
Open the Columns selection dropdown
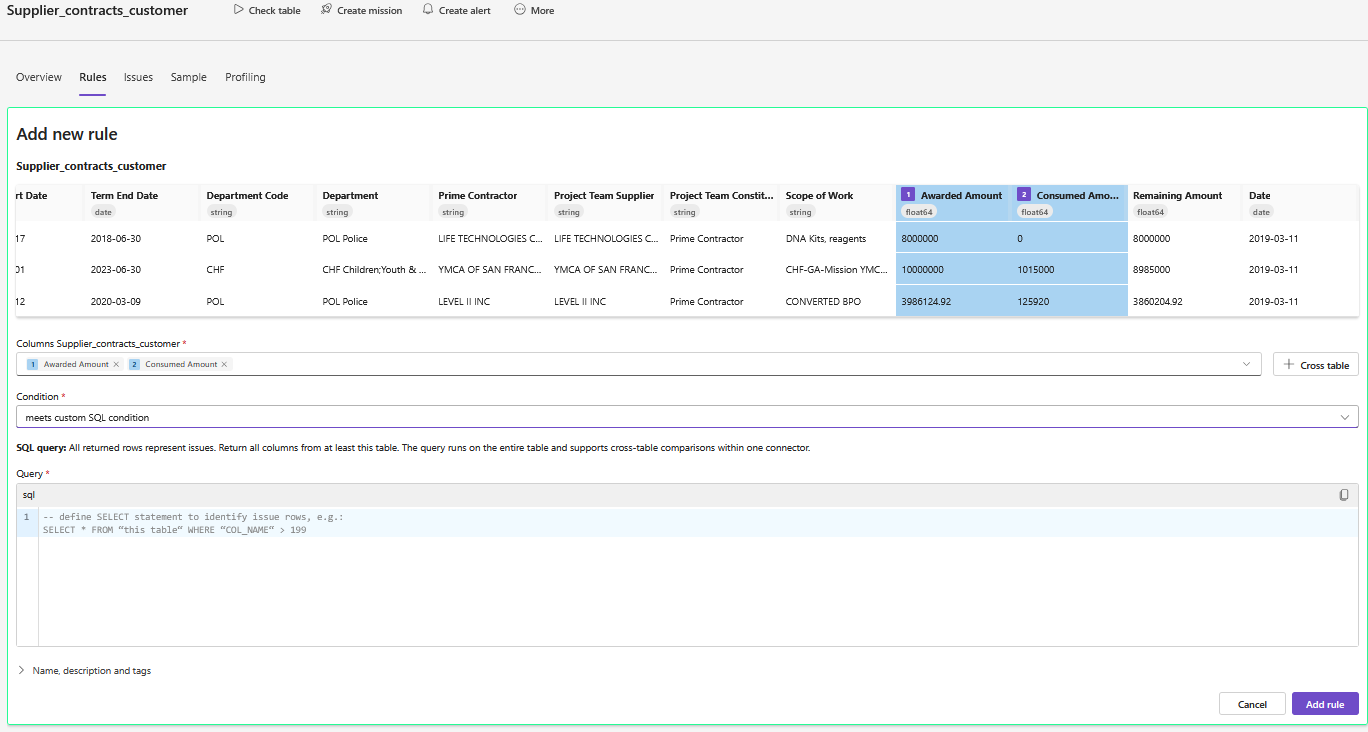(x=1246, y=364)
